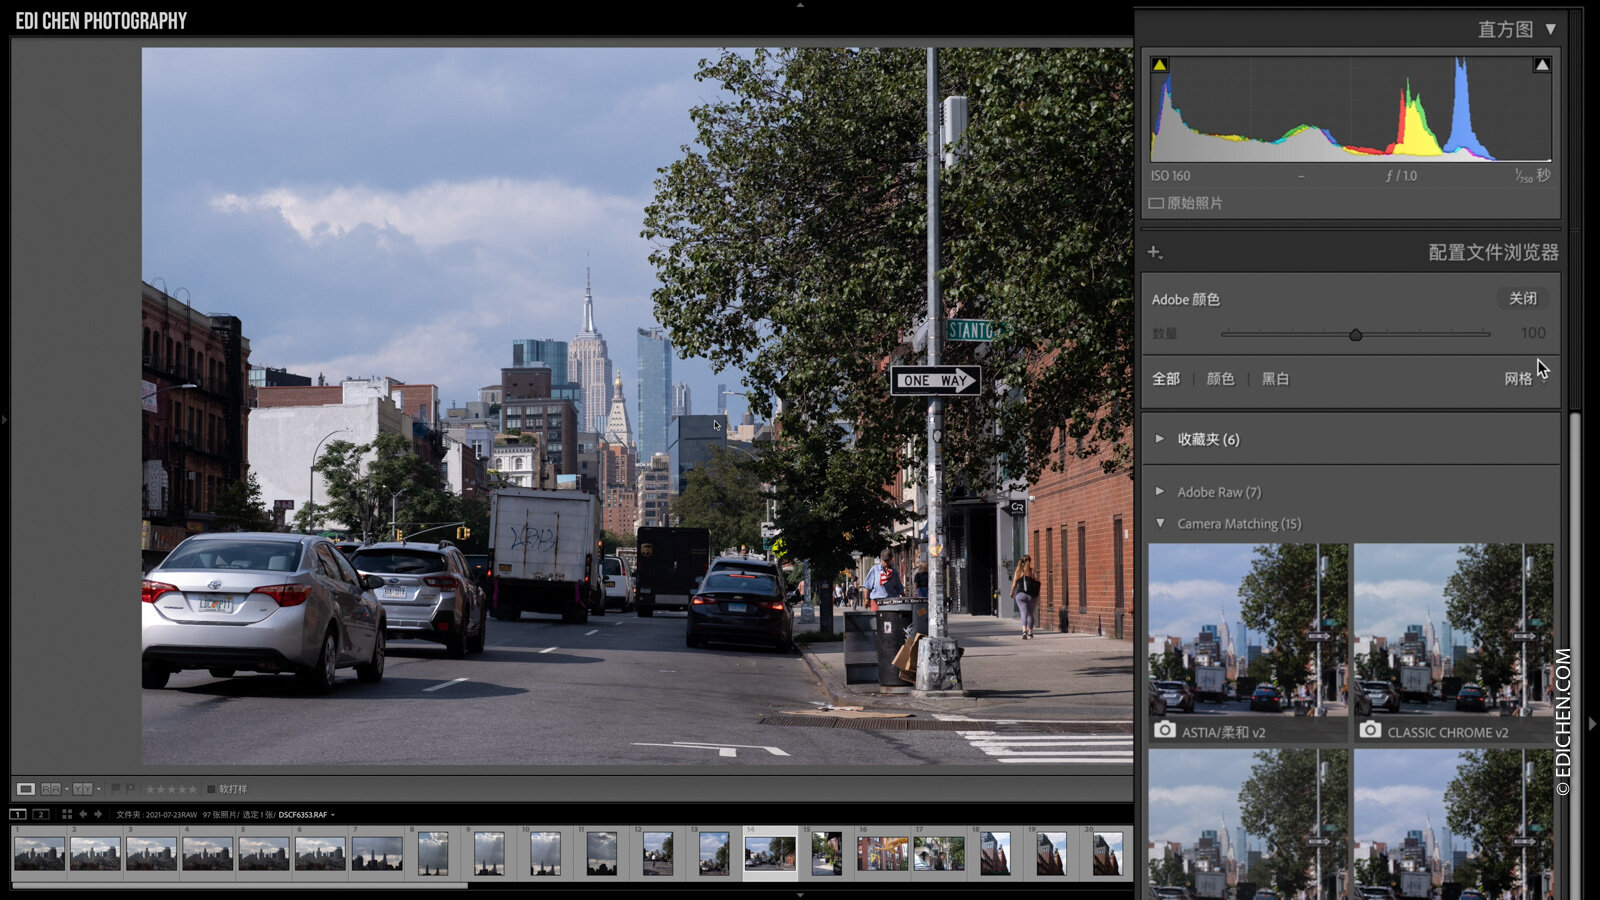Flag the photo as picked
Image resolution: width=1600 pixels, height=900 pixels.
click(116, 789)
